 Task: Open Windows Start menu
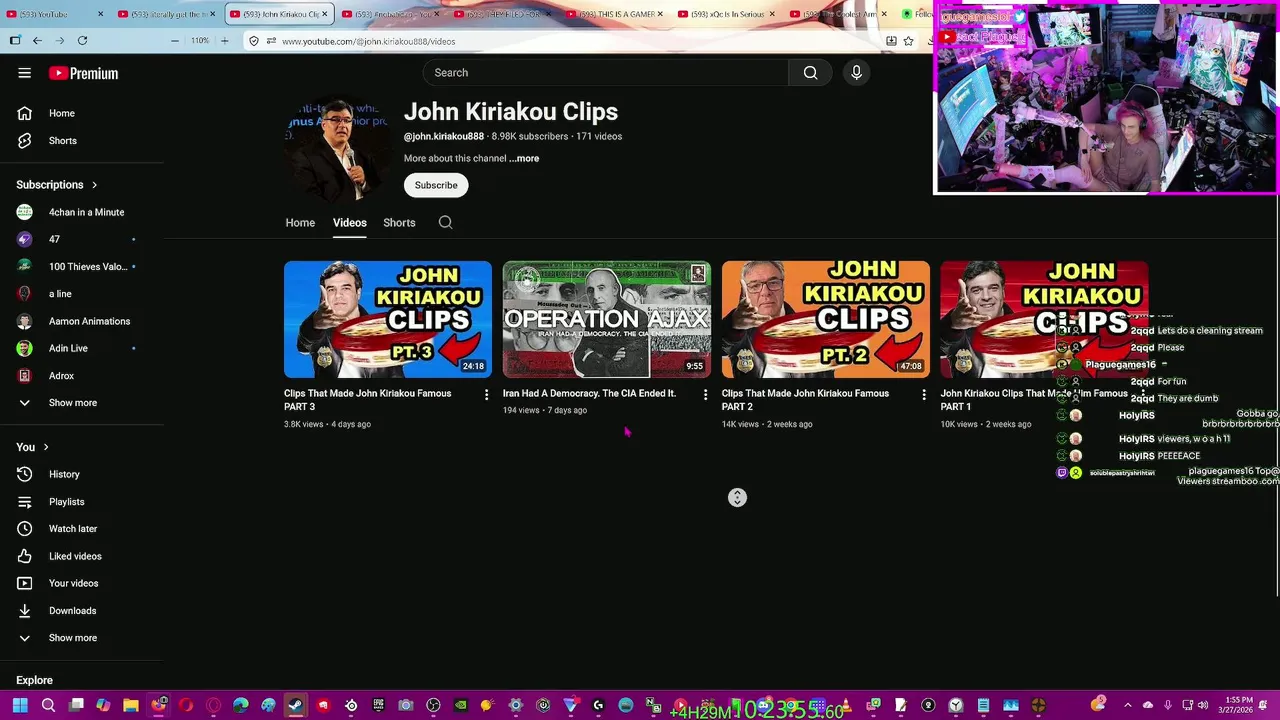pos(20,706)
